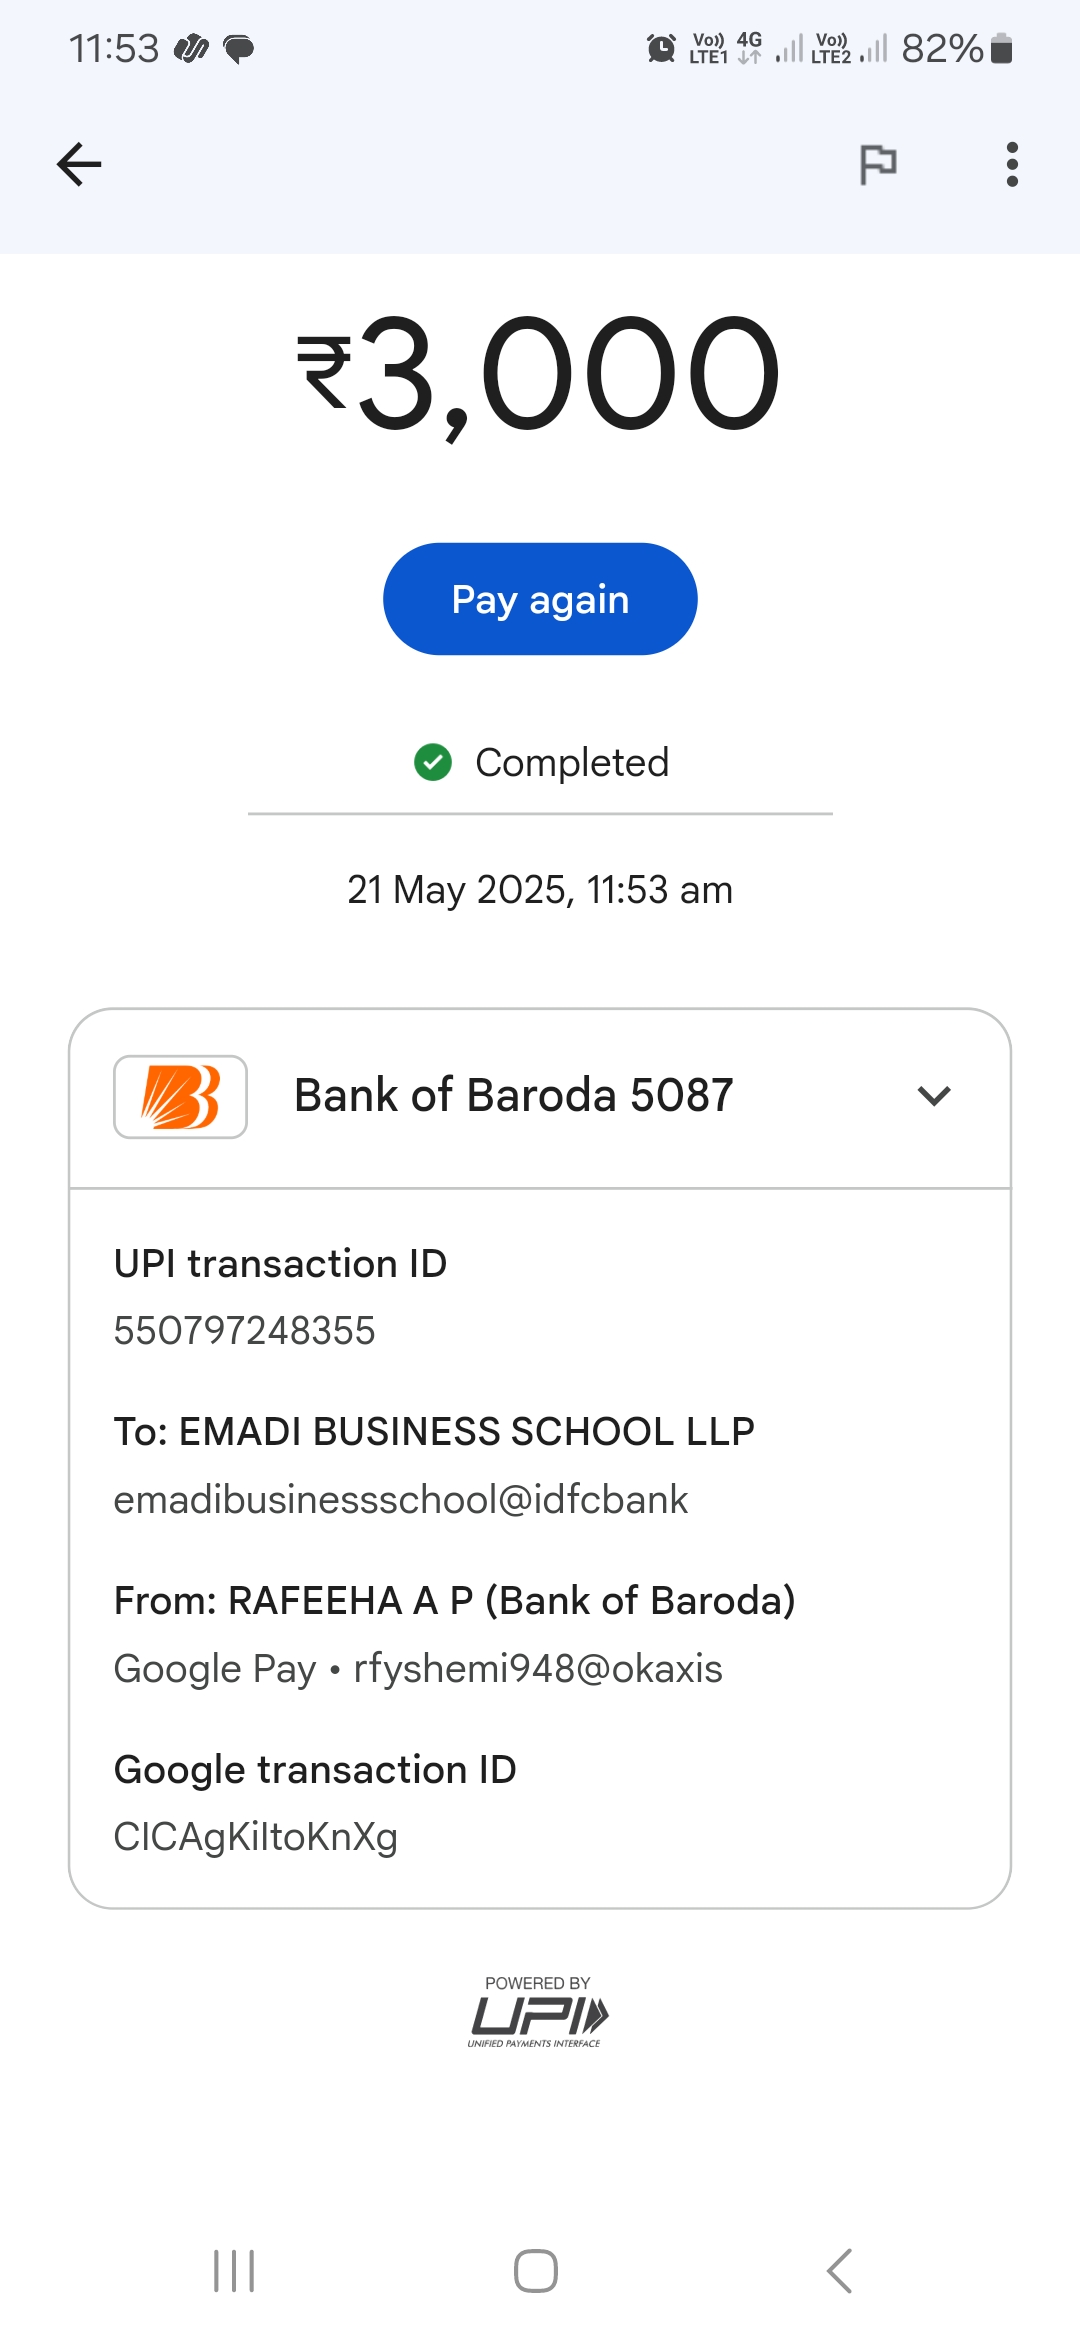1080x2340 pixels.
Task: Expand the Bank of Baroda chevron
Action: [x=933, y=1096]
